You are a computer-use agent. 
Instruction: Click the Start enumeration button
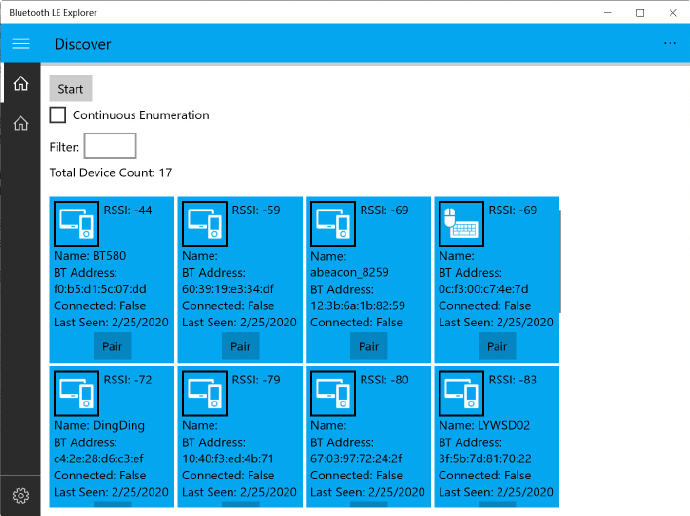click(x=70, y=89)
